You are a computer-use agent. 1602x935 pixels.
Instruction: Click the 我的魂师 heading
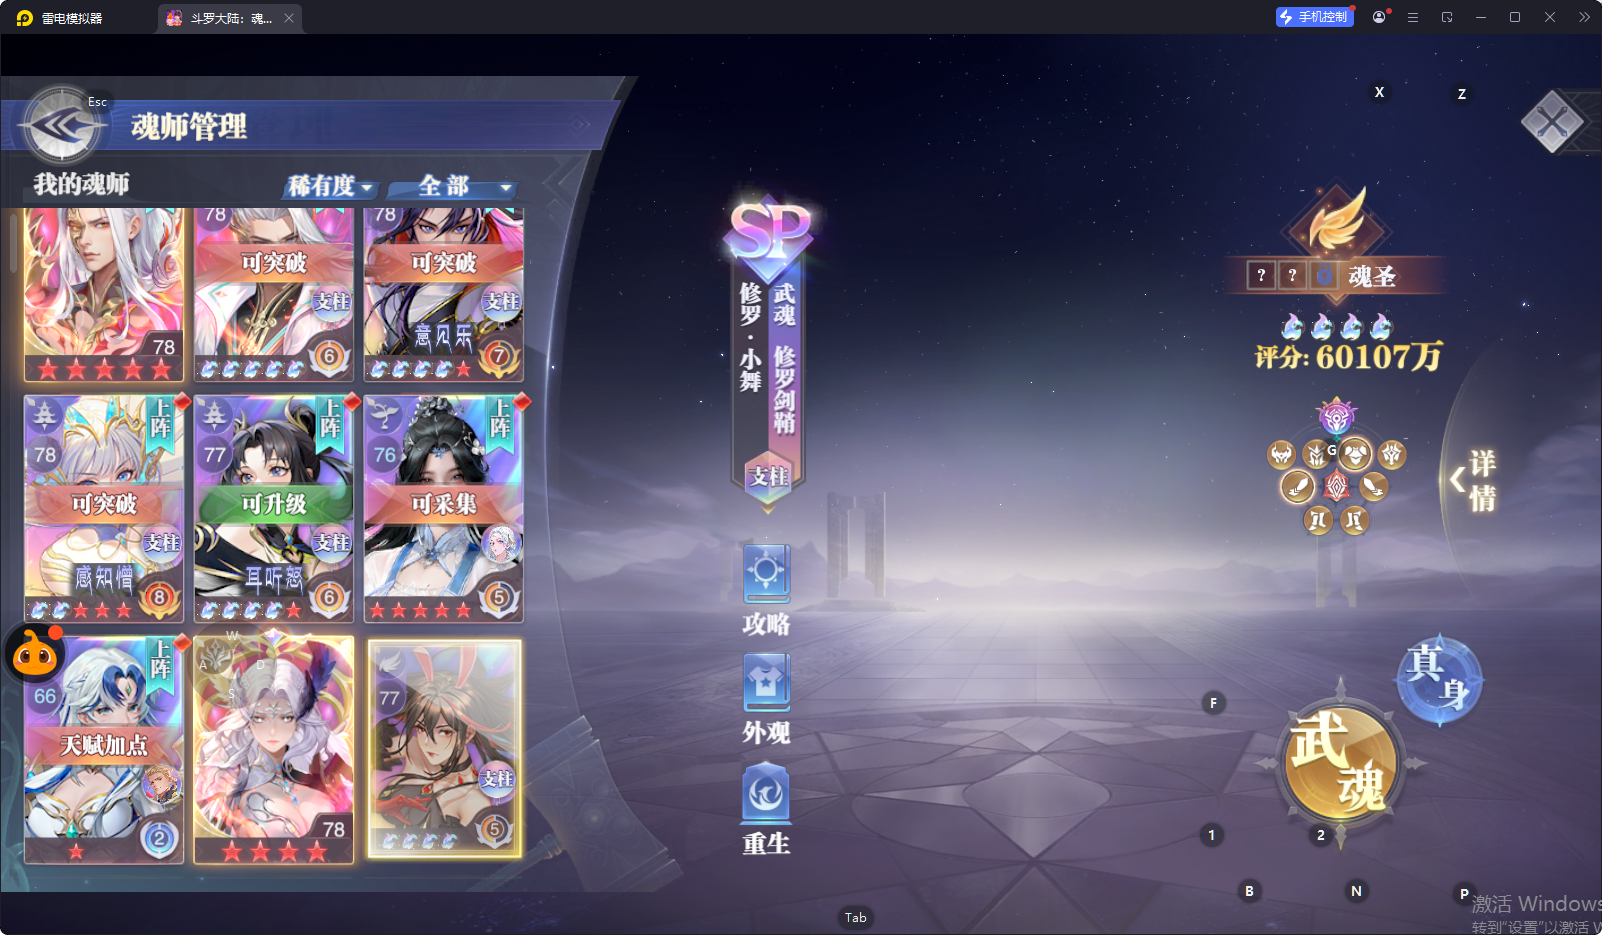tap(81, 184)
